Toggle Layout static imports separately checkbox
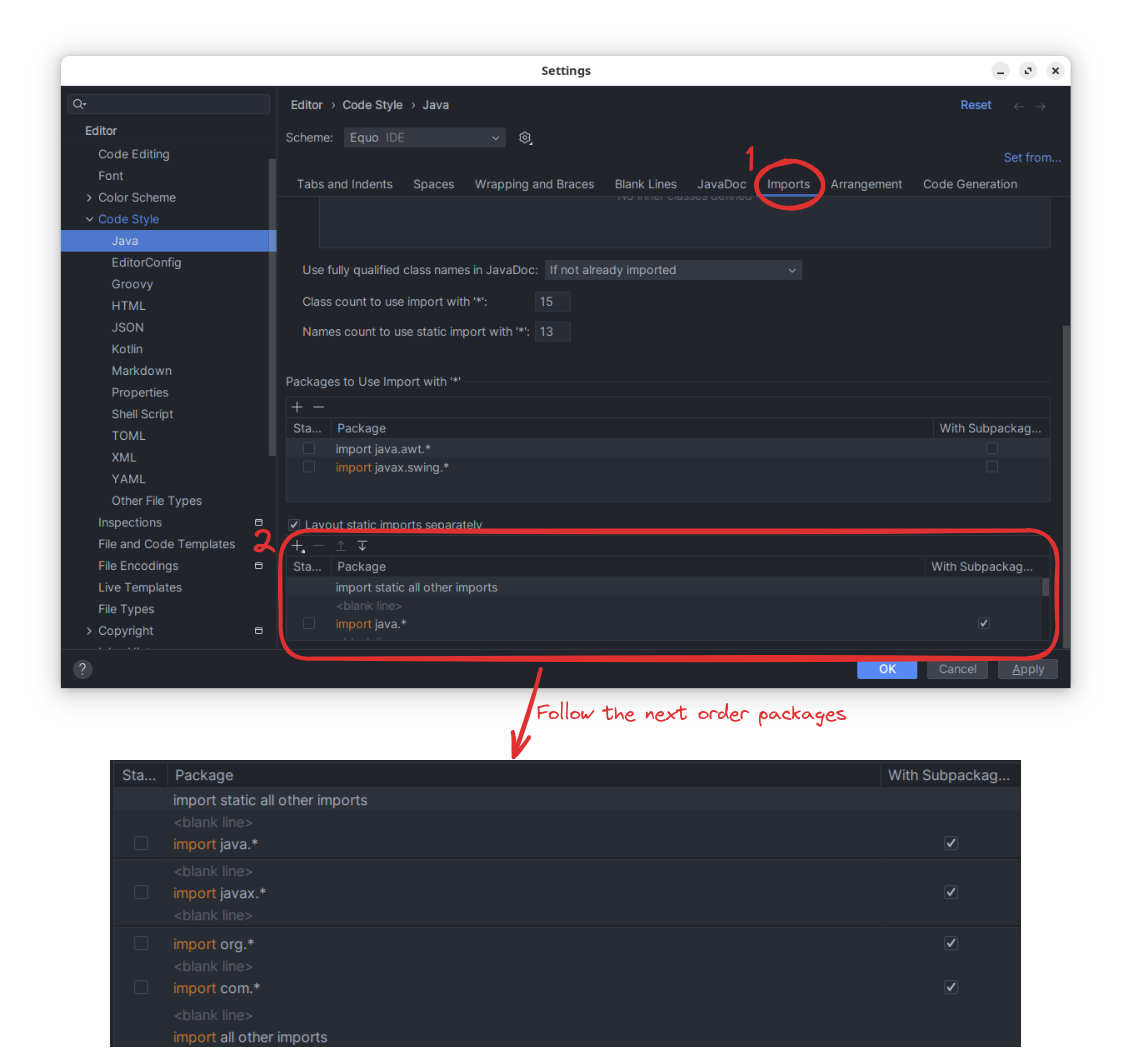This screenshot has height=1057, width=1131. coord(294,525)
